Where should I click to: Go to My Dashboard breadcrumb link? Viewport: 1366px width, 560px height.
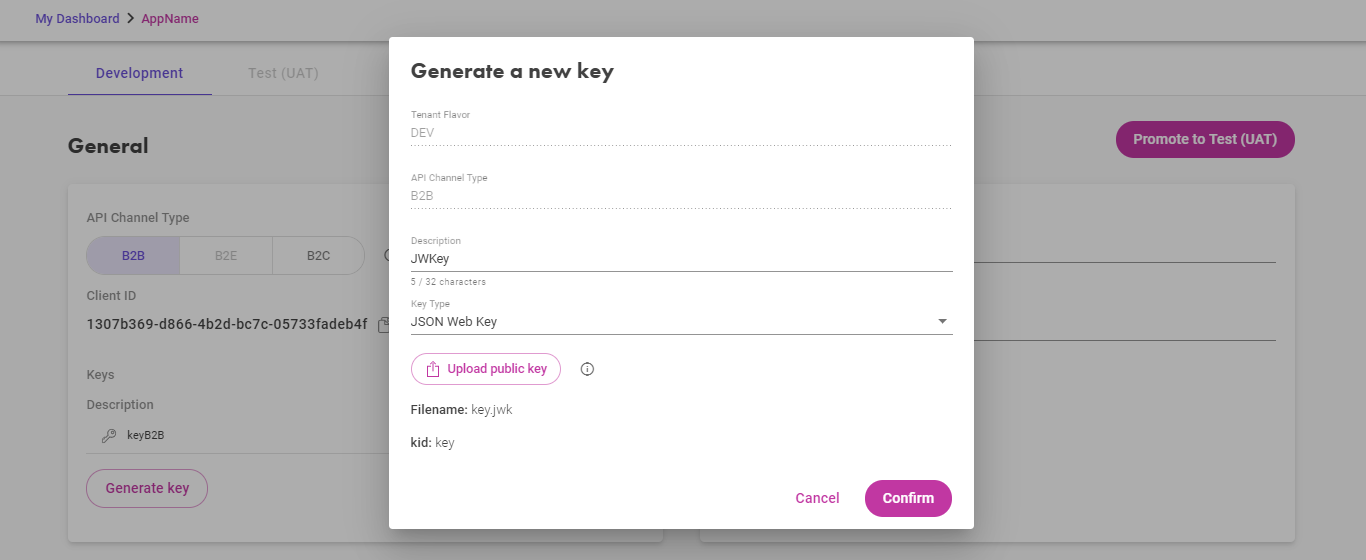tap(77, 19)
